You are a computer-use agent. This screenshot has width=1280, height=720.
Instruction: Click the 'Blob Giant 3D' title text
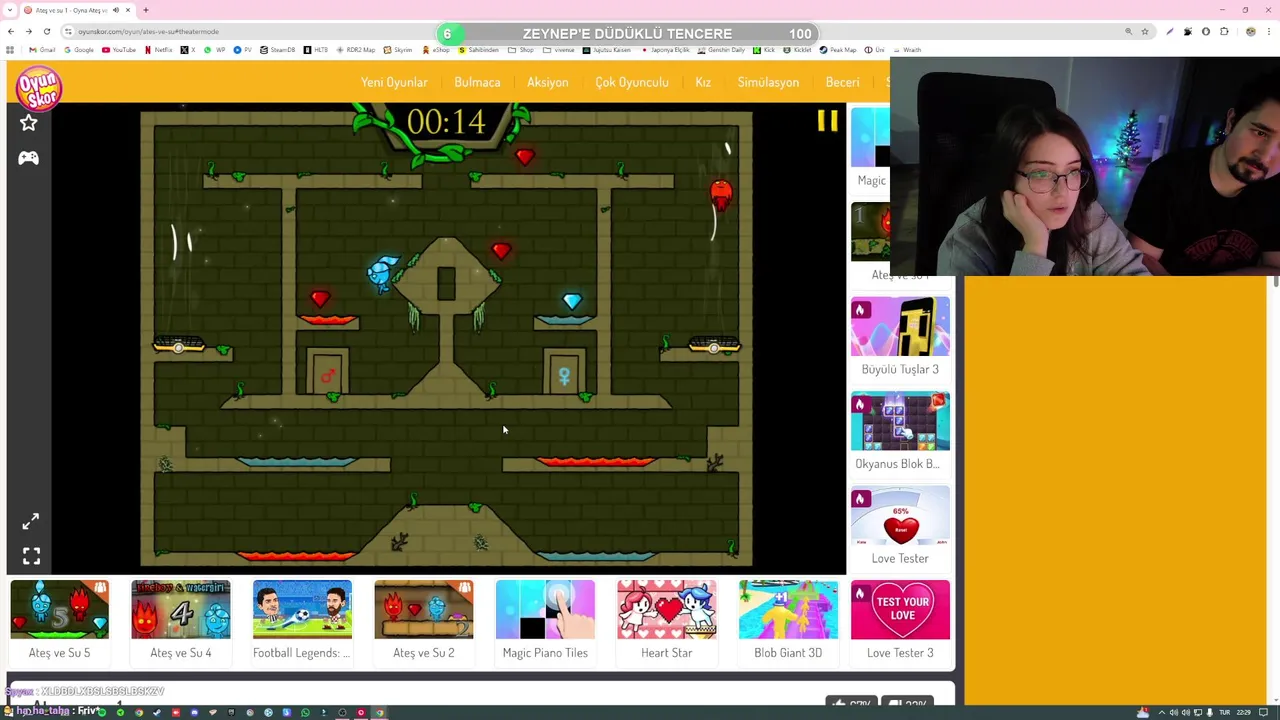[788, 653]
